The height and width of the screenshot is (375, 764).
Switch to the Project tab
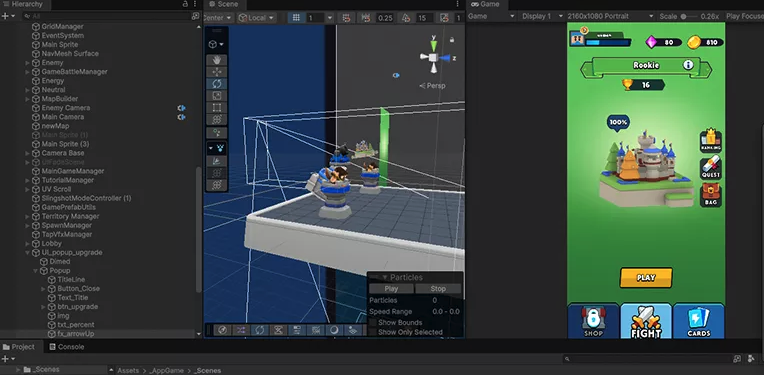pos(19,347)
